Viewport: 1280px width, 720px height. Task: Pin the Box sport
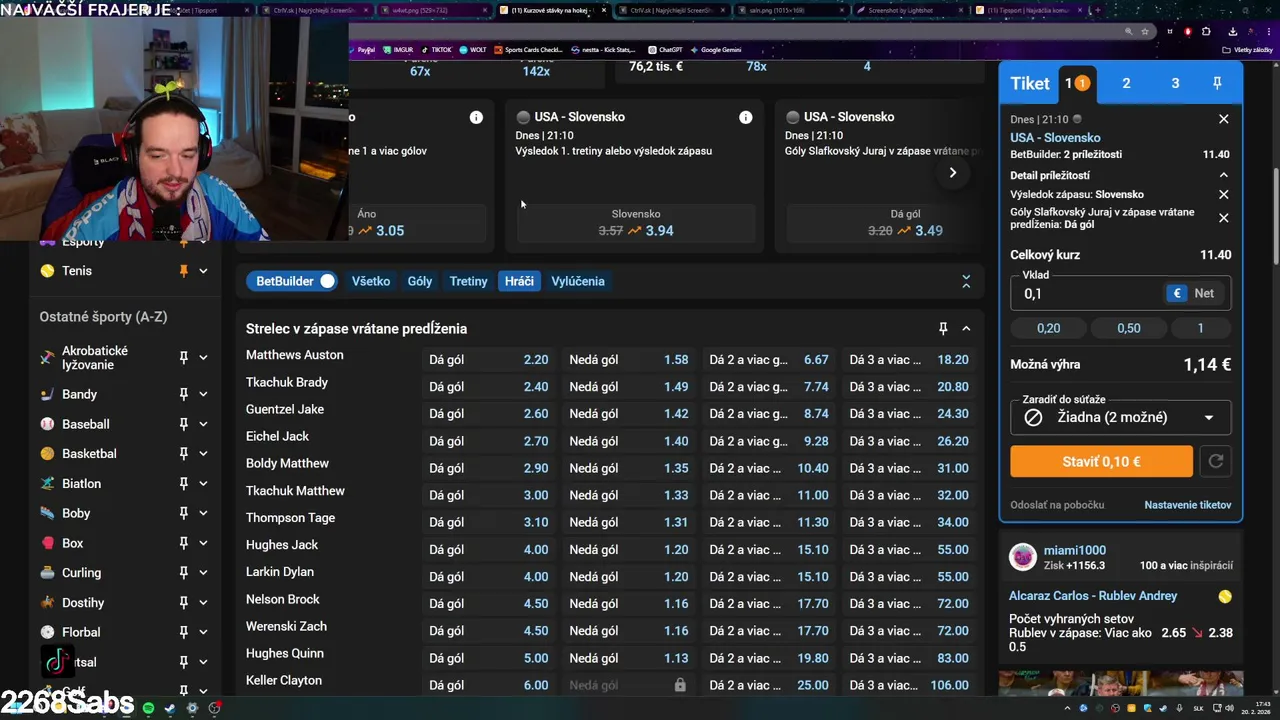(183, 543)
